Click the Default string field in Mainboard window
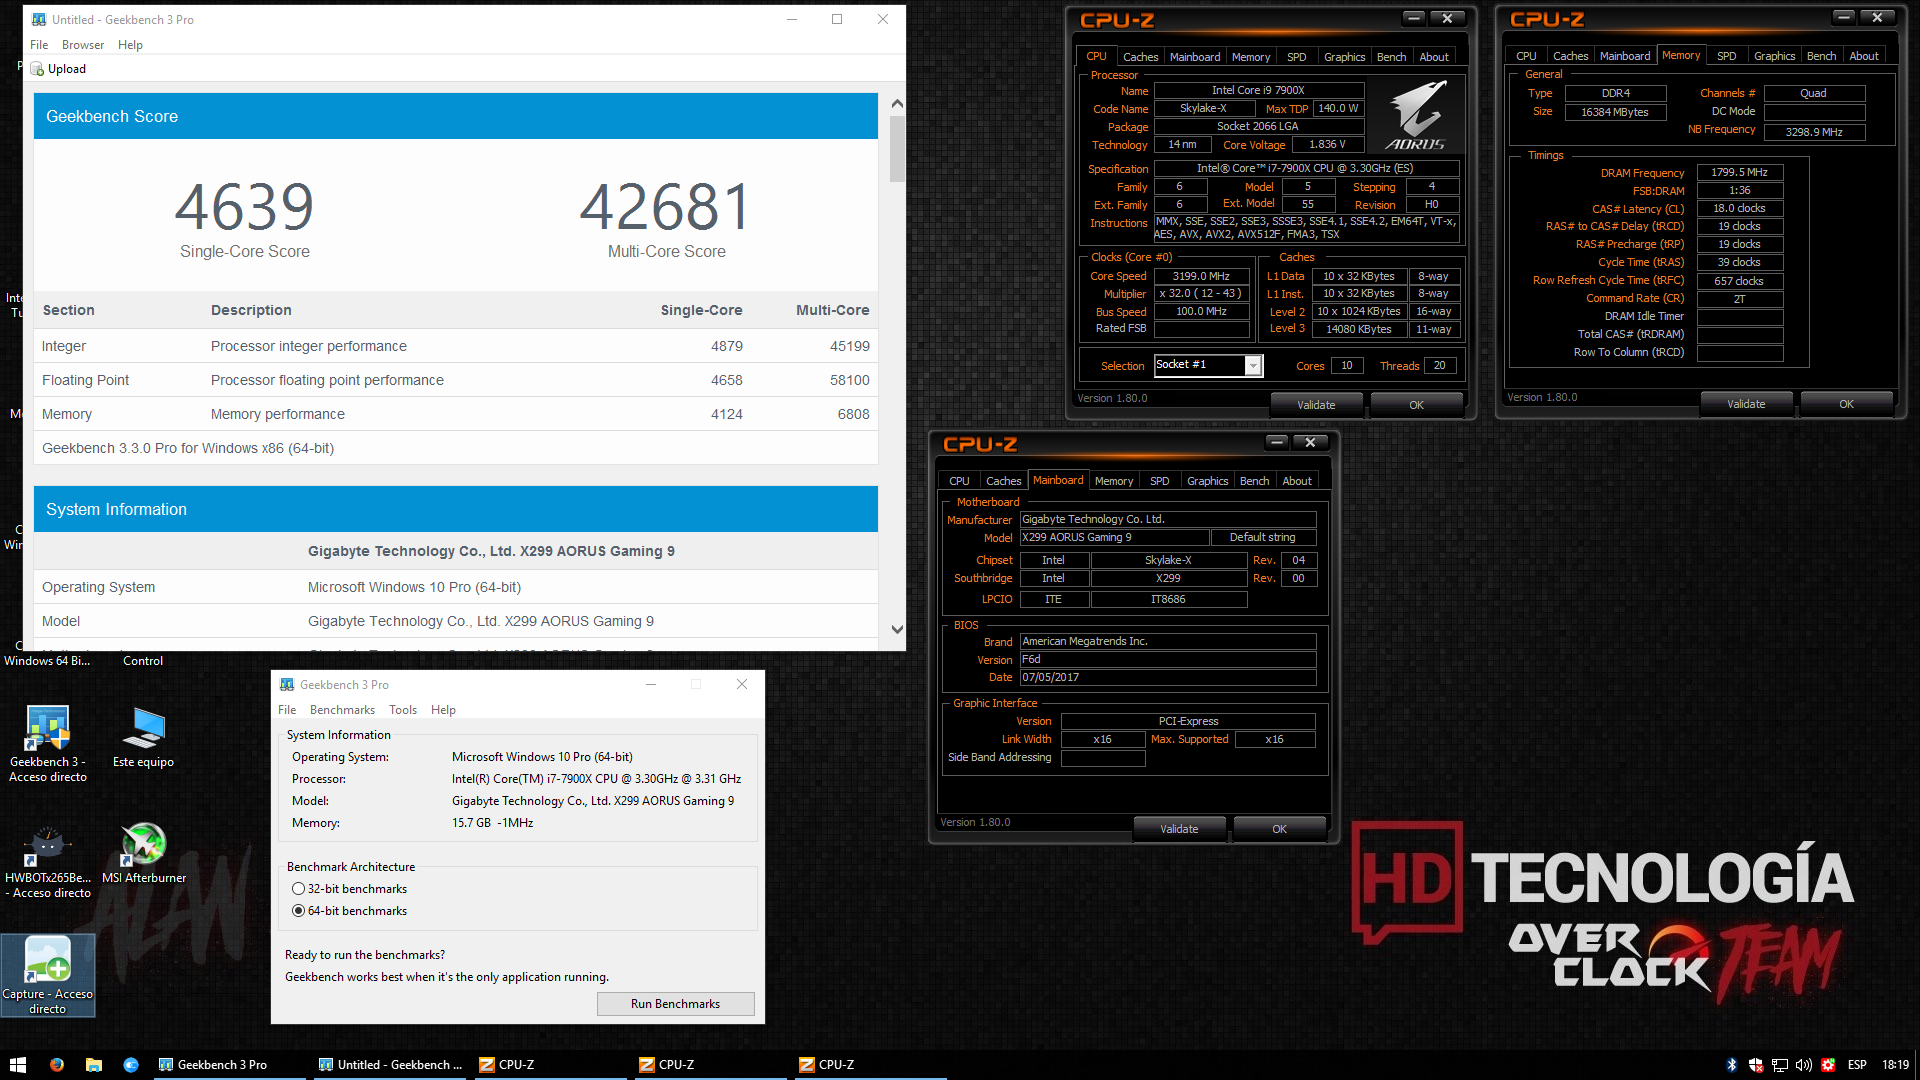This screenshot has height=1080, width=1920. pyautogui.click(x=1262, y=538)
